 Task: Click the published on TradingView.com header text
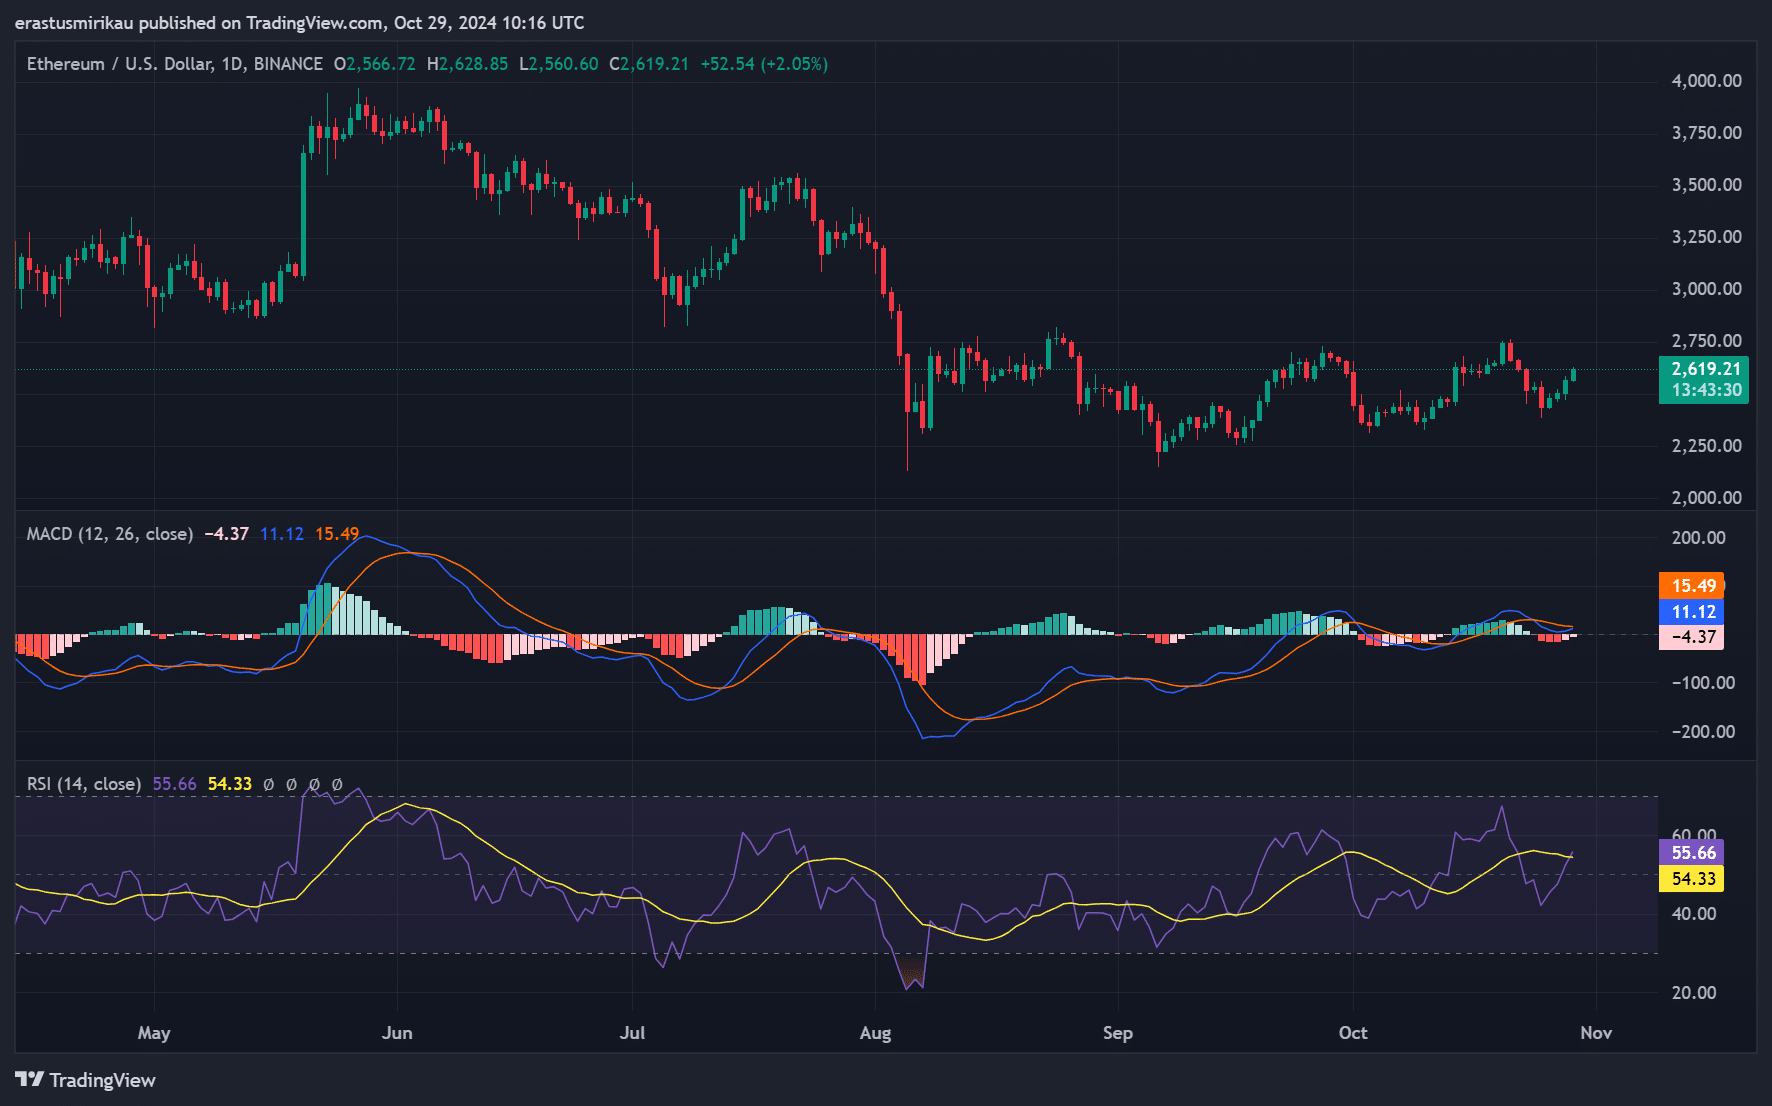300,22
